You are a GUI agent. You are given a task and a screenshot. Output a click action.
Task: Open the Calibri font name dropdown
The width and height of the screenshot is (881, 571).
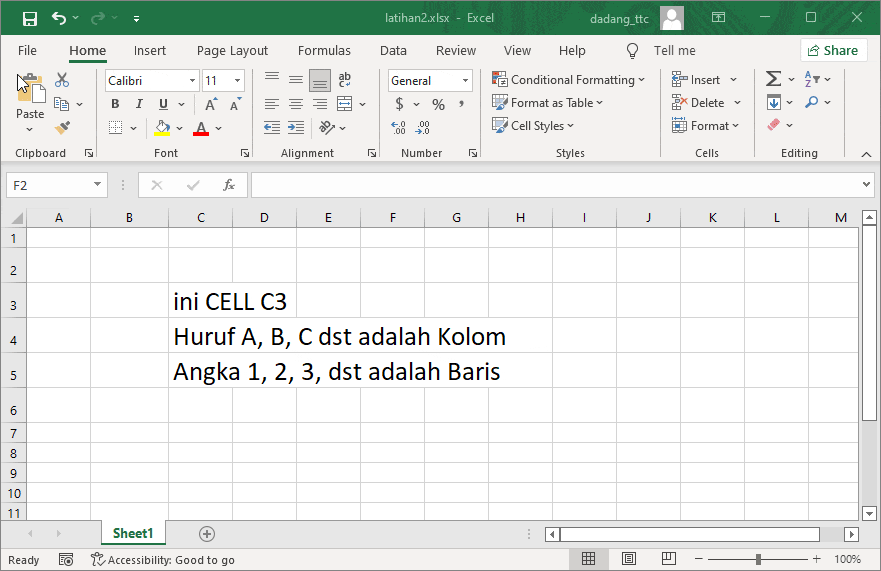click(x=192, y=80)
